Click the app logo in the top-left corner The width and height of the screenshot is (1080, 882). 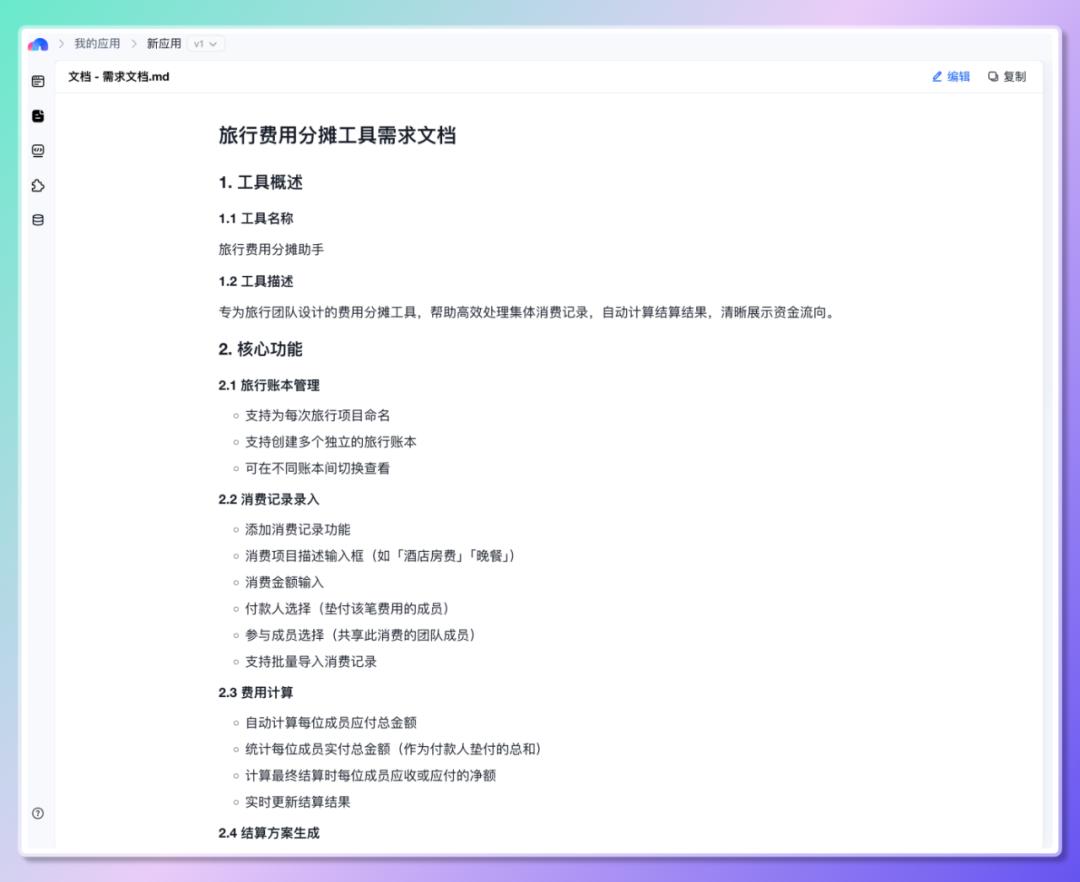click(x=37, y=43)
